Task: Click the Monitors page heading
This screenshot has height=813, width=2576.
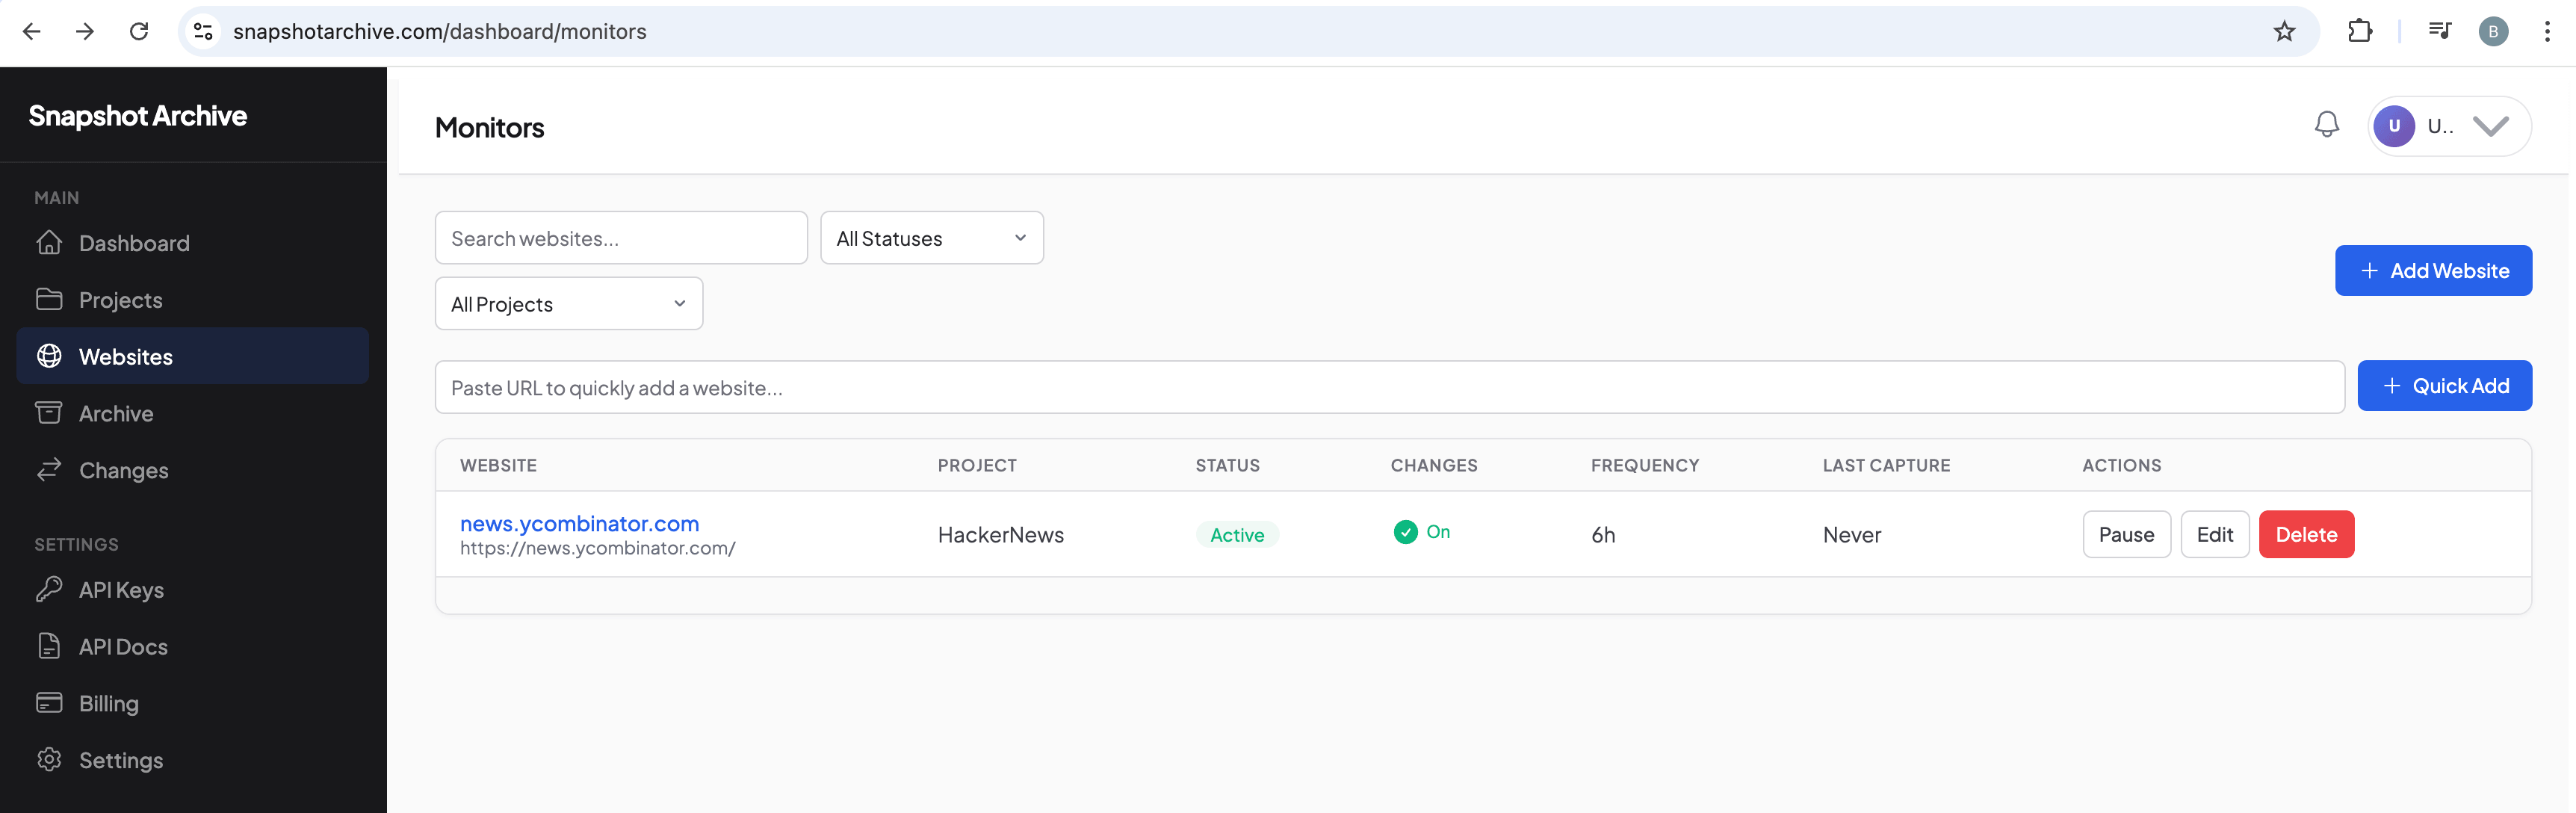Action: click(x=489, y=127)
